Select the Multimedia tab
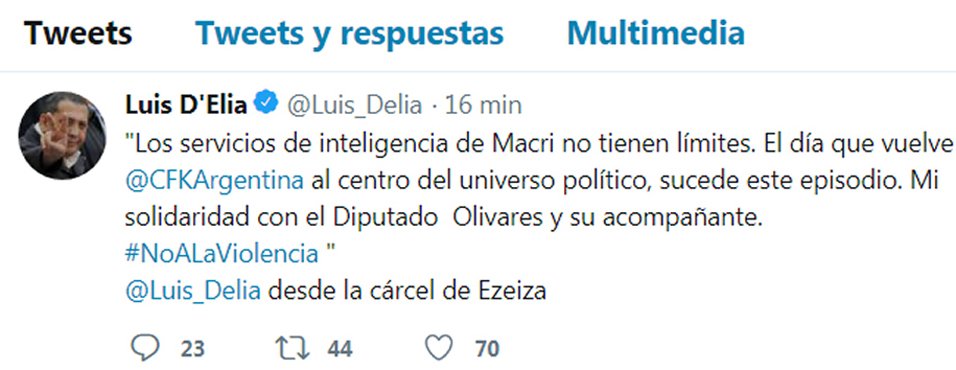956x370 pixels. [x=655, y=33]
